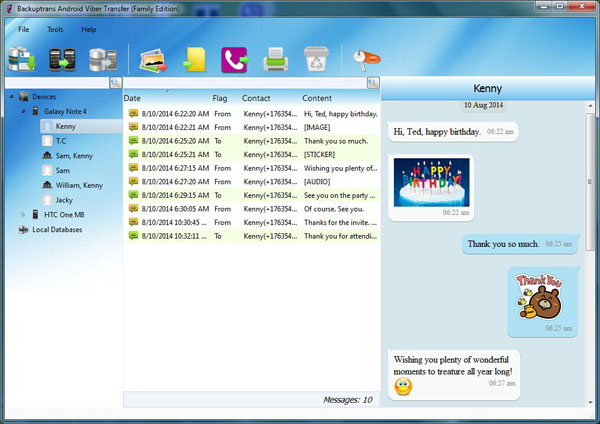Open the Tools menu
Screen dimensions: 600x424
[x=55, y=29]
